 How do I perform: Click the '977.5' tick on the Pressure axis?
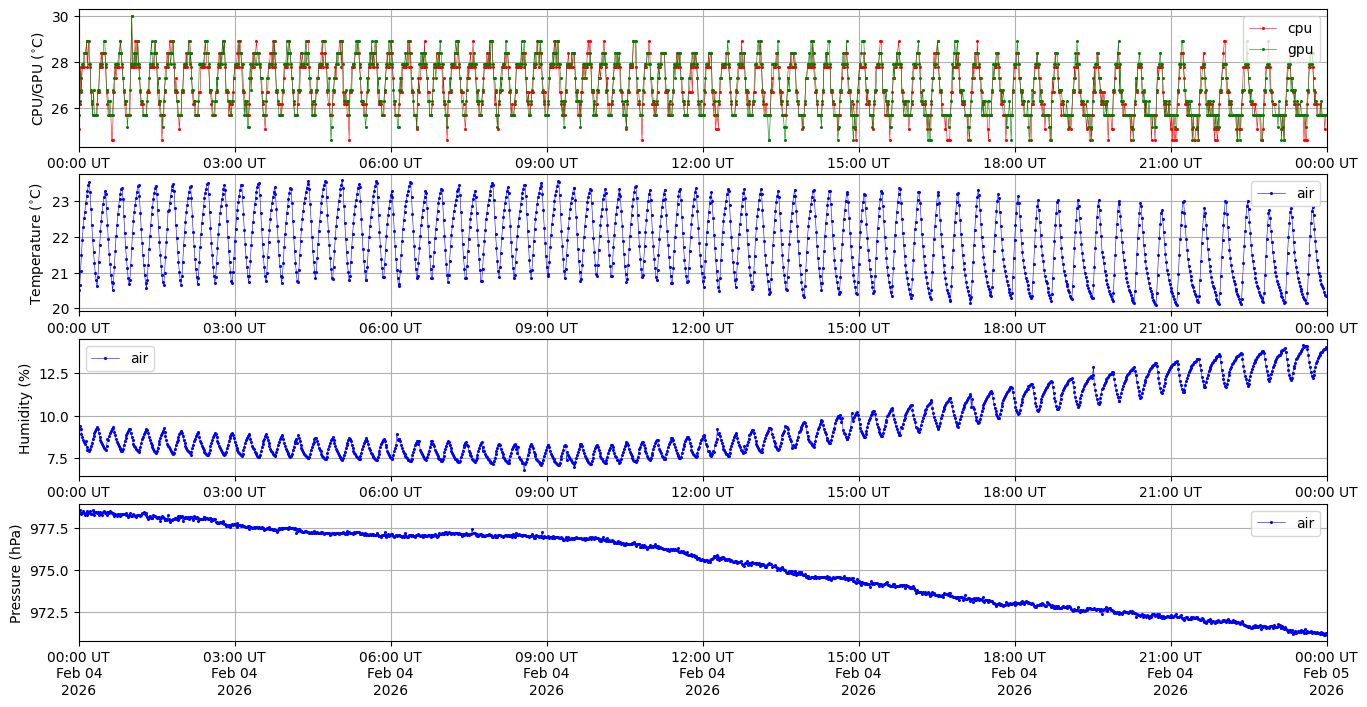point(50,528)
